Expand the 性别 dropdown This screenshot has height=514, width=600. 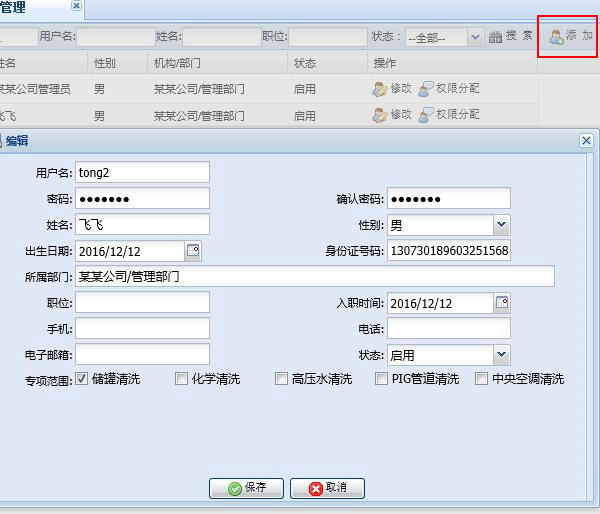point(501,225)
